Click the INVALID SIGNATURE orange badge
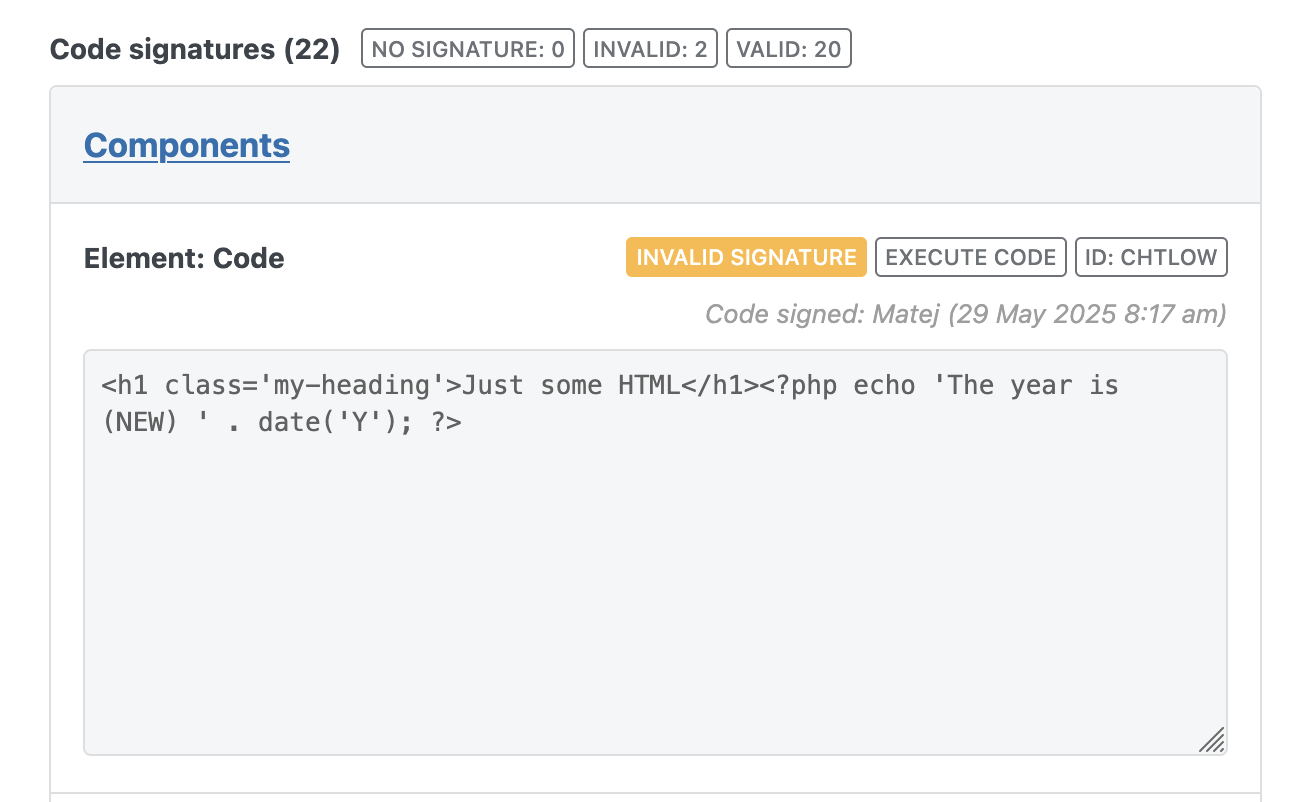1310x802 pixels. pyautogui.click(x=746, y=257)
